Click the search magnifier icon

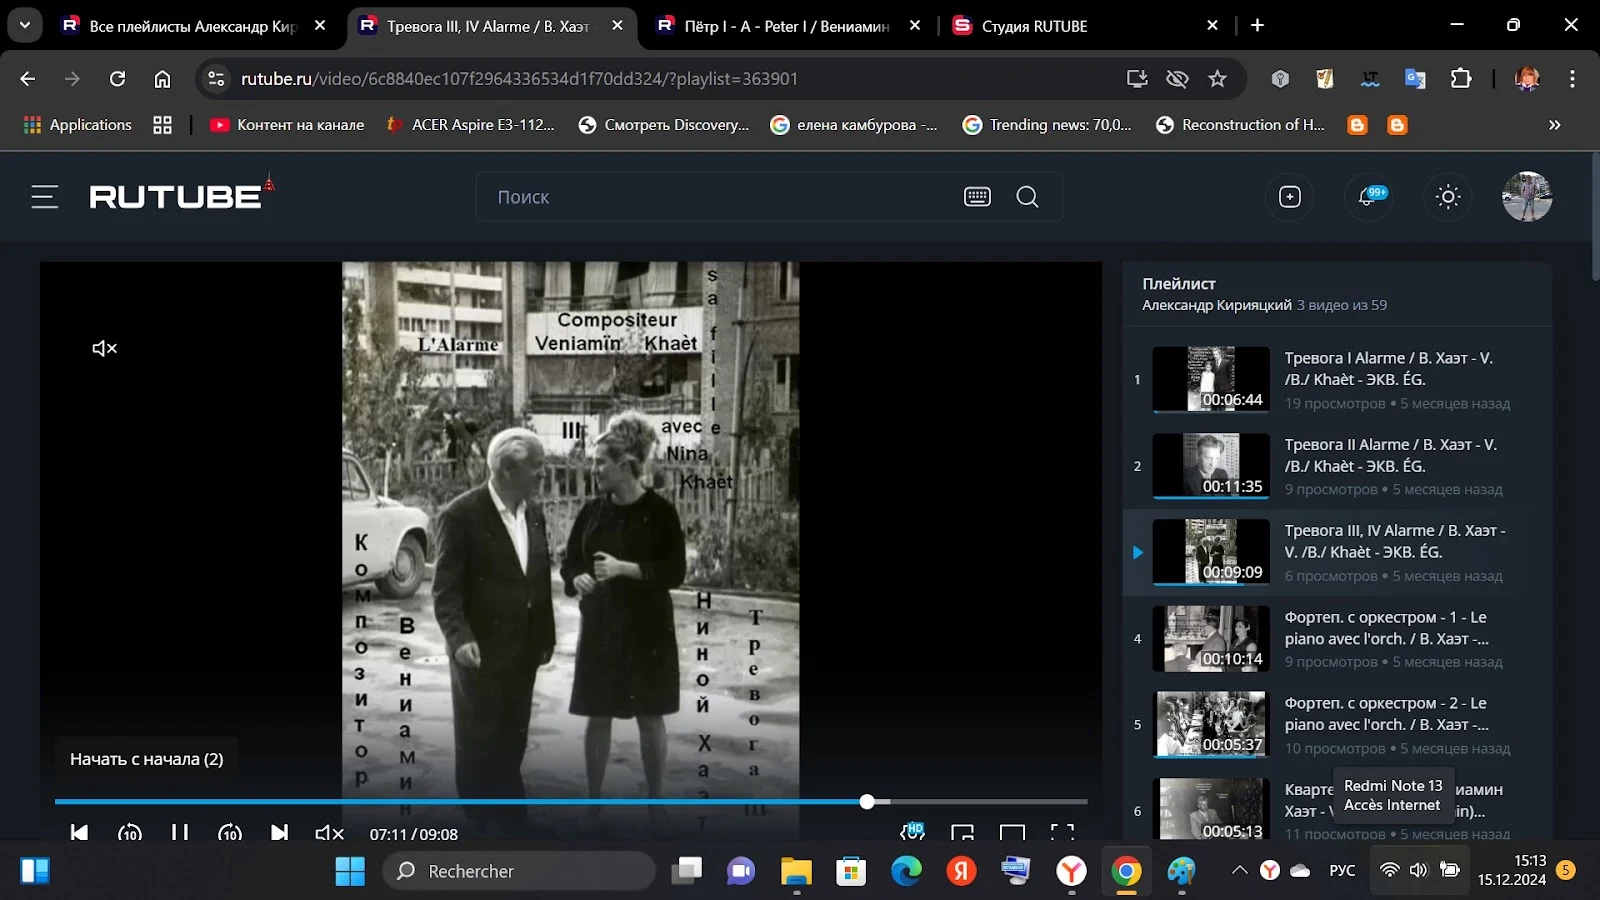1027,197
